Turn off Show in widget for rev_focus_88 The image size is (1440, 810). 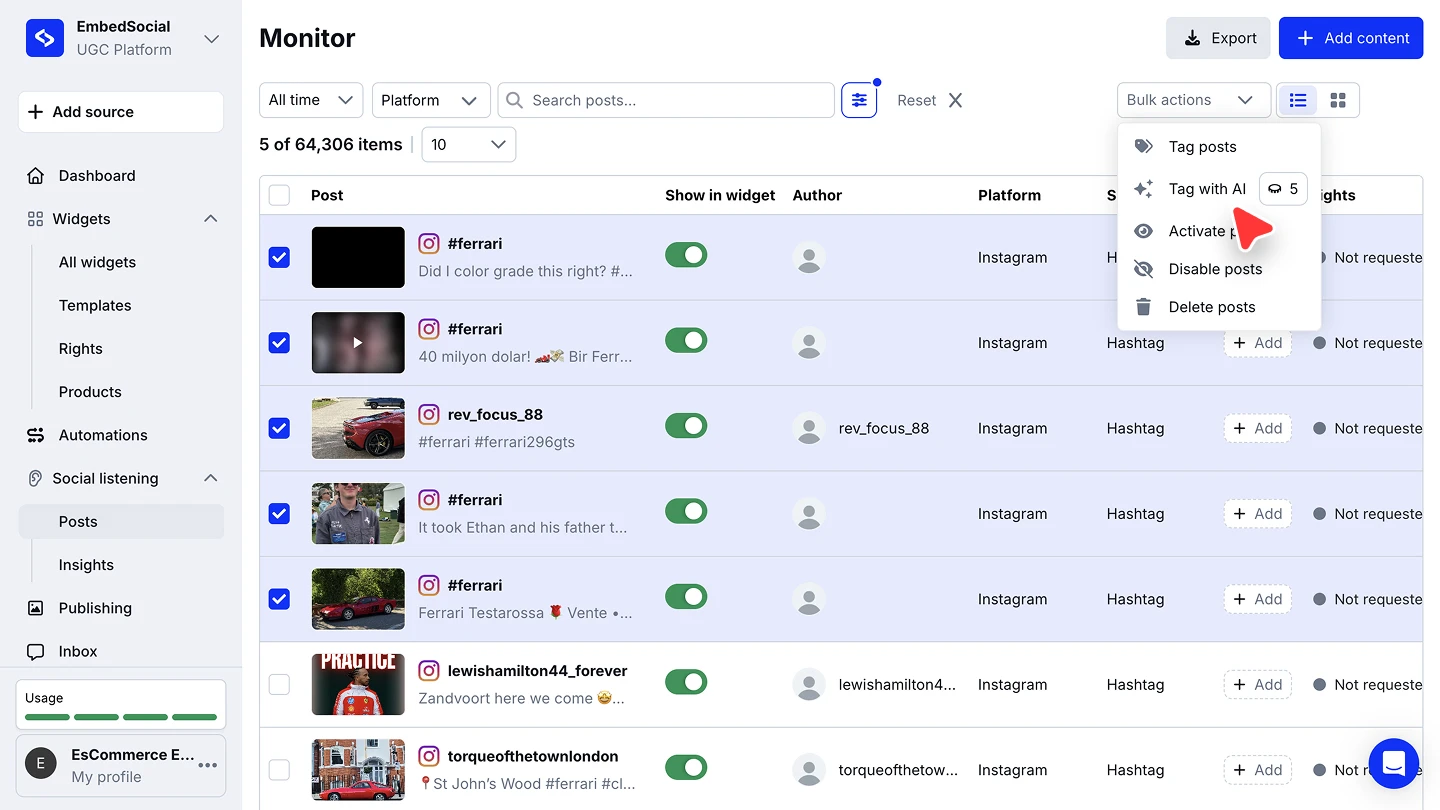(686, 426)
